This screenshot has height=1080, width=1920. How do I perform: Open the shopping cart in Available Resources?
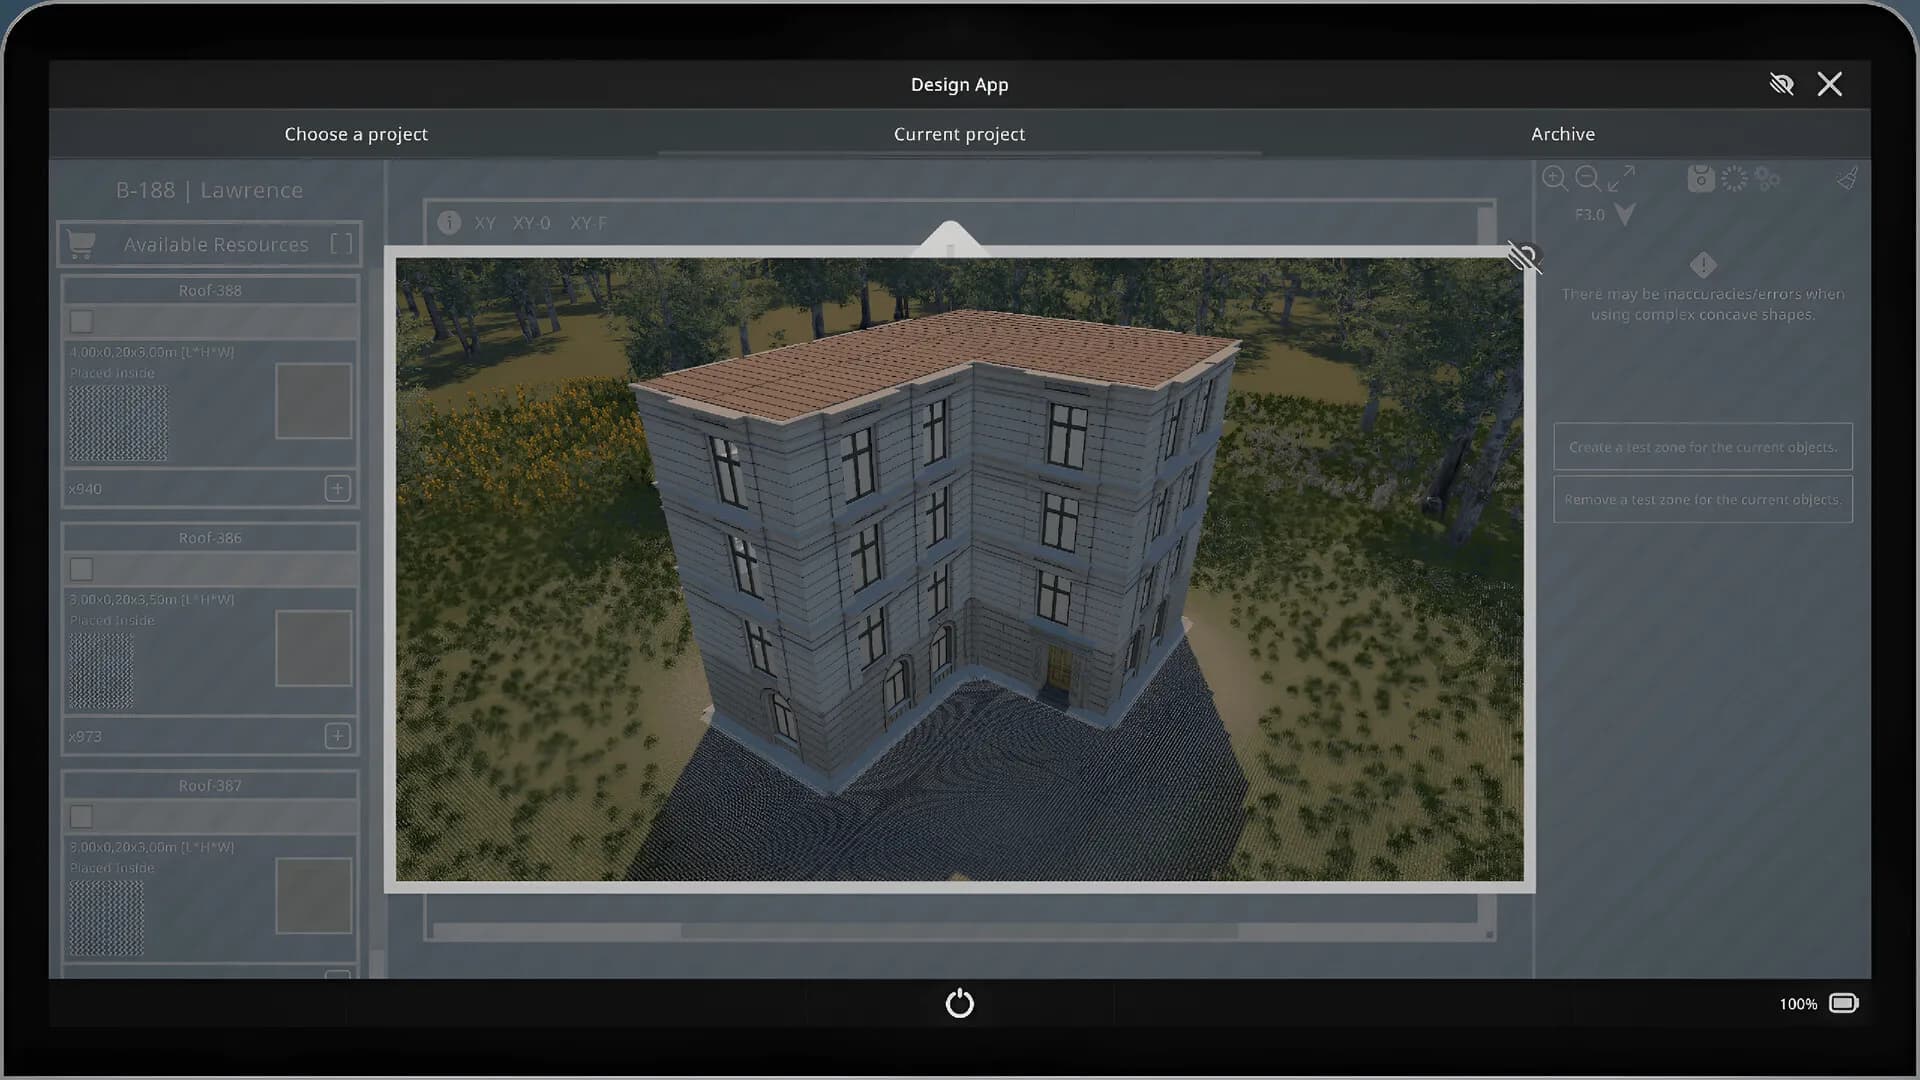tap(80, 244)
